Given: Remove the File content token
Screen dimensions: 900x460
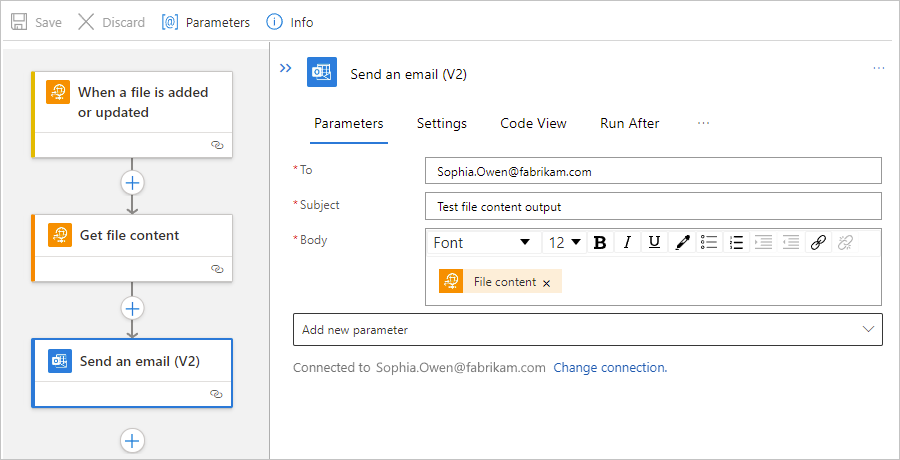Looking at the screenshot, I should [x=546, y=283].
